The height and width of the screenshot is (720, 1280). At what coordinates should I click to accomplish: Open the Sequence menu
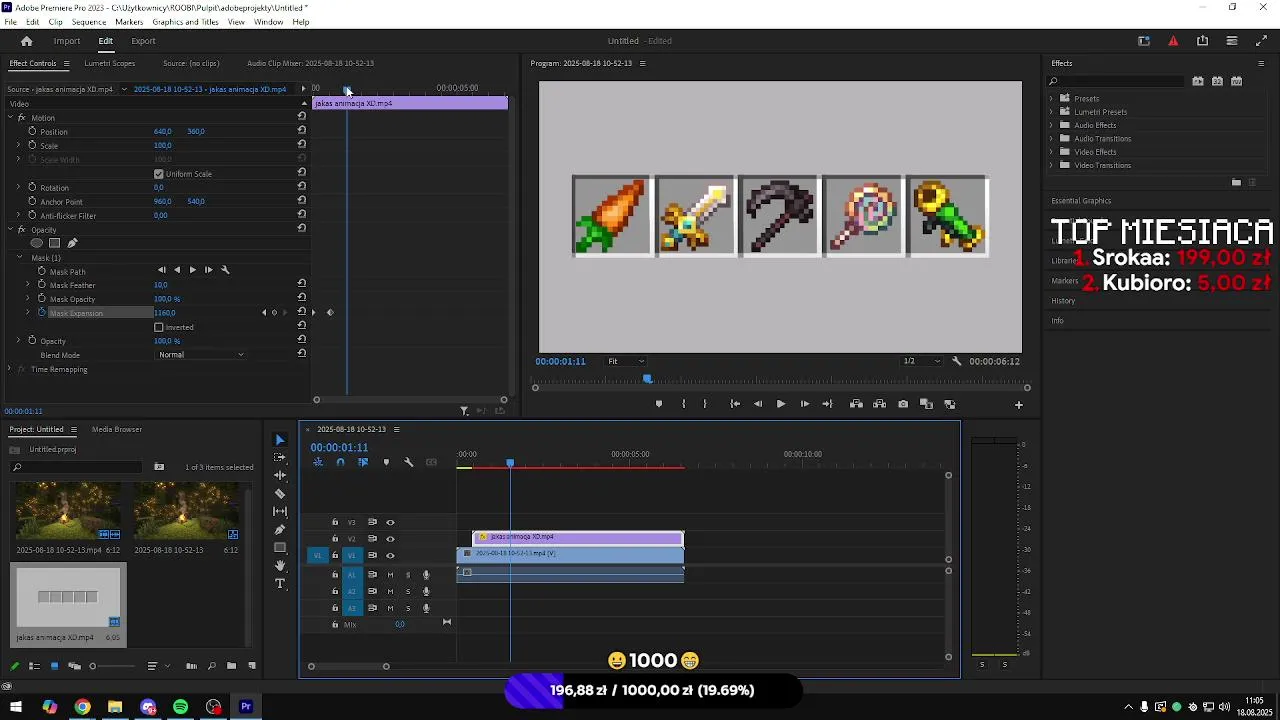coord(89,22)
